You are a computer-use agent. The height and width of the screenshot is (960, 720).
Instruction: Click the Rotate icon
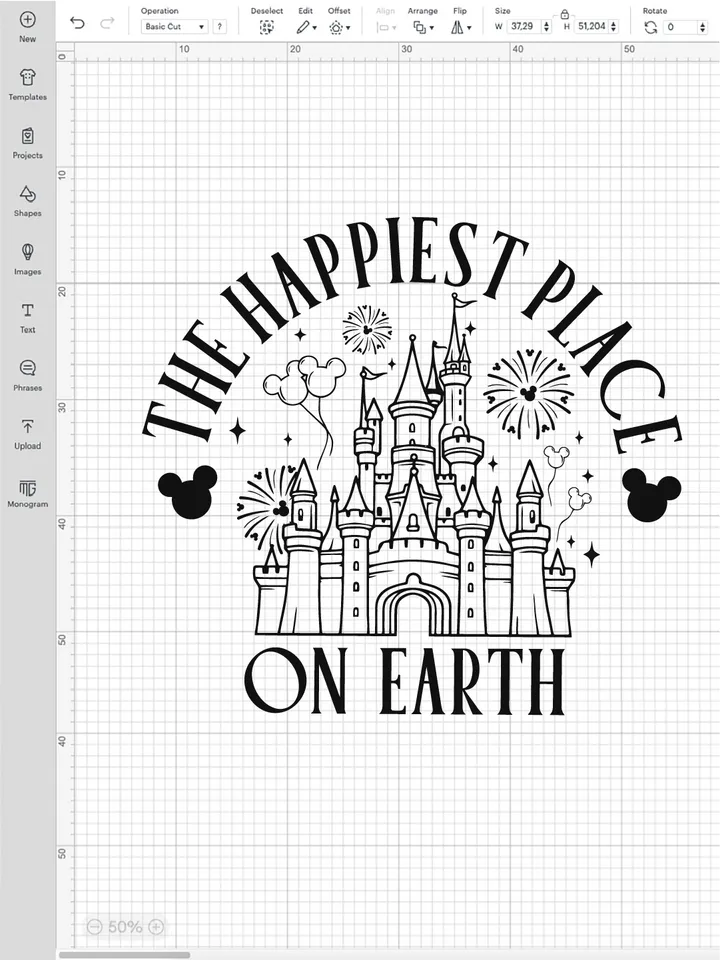pos(651,27)
